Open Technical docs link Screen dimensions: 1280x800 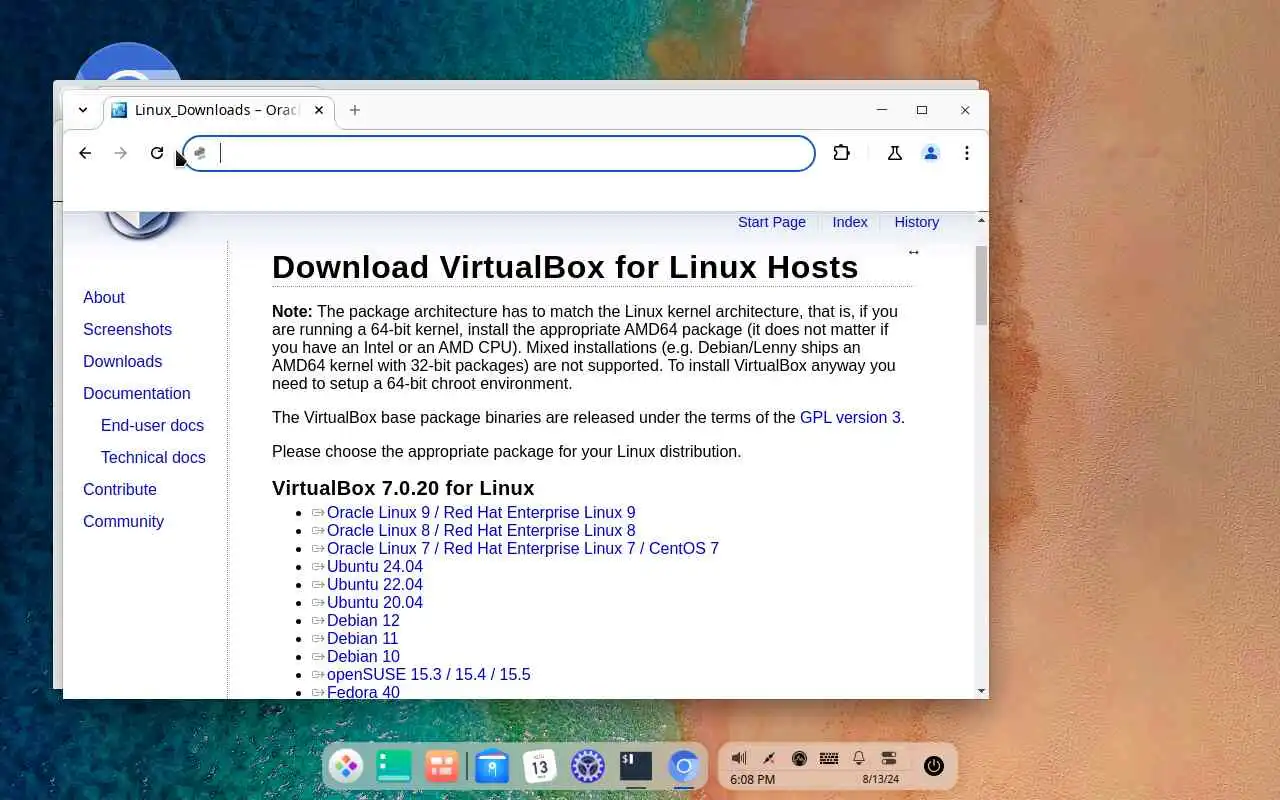pyautogui.click(x=153, y=457)
